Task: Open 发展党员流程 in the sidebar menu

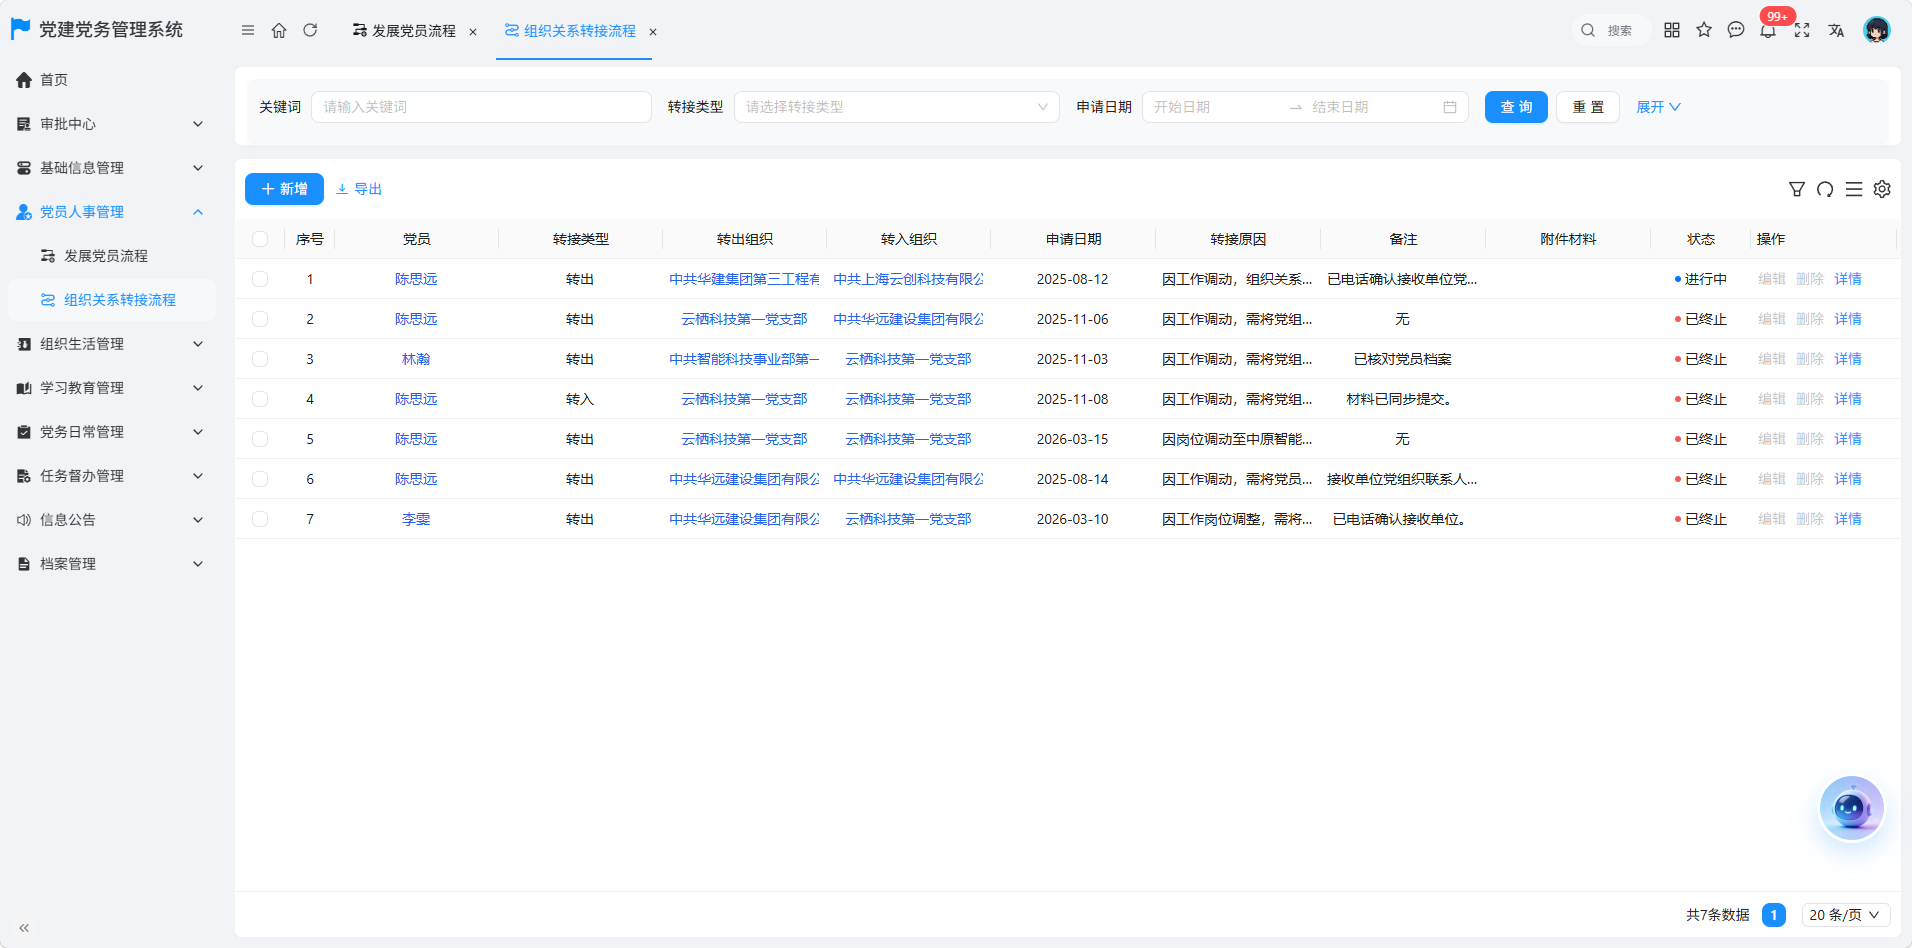Action: (x=106, y=256)
